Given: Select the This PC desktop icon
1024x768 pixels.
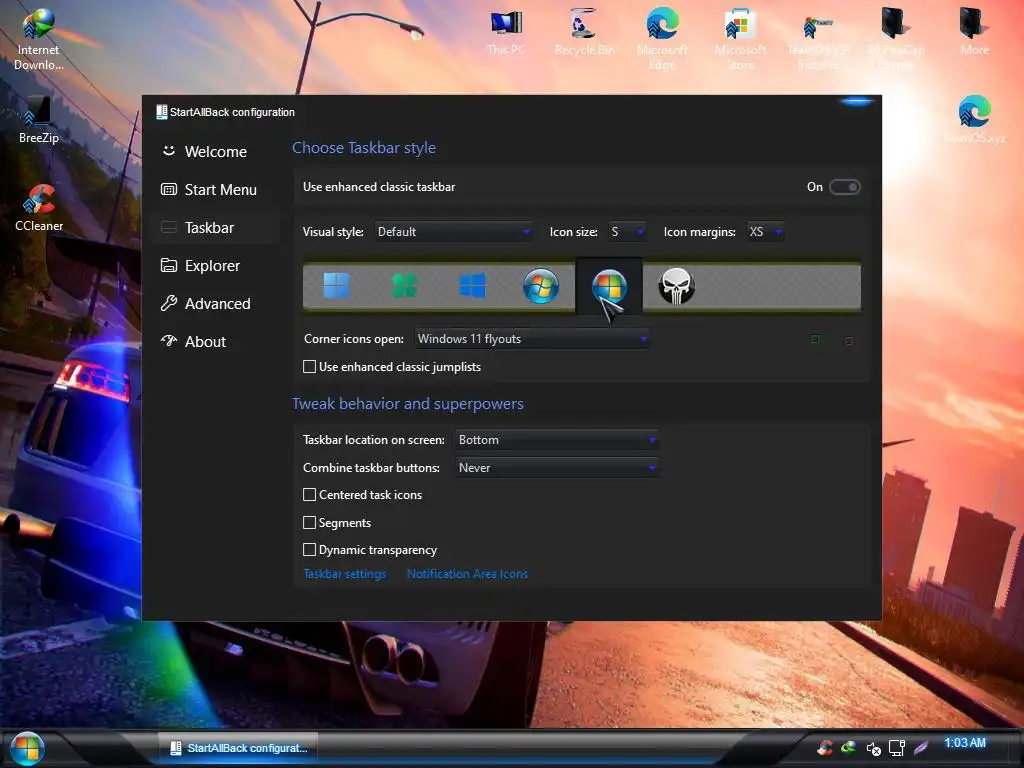Looking at the screenshot, I should tap(506, 33).
